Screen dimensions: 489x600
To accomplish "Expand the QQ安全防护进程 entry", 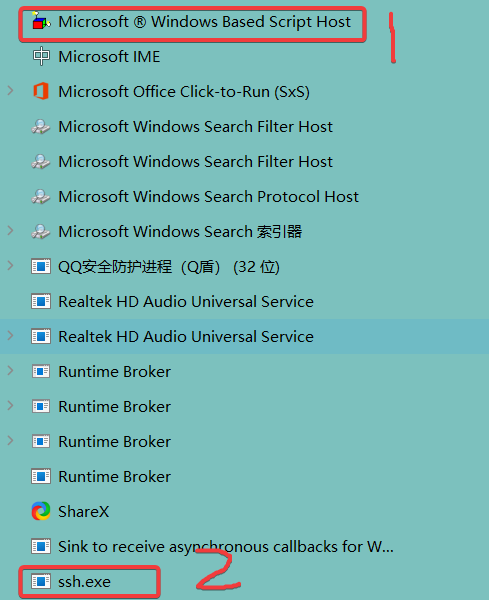I will pyautogui.click(x=10, y=266).
